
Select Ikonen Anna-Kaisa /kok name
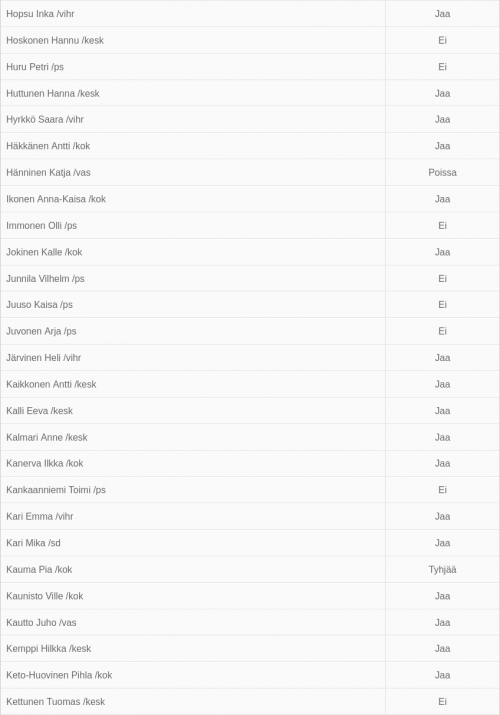[x=56, y=199]
